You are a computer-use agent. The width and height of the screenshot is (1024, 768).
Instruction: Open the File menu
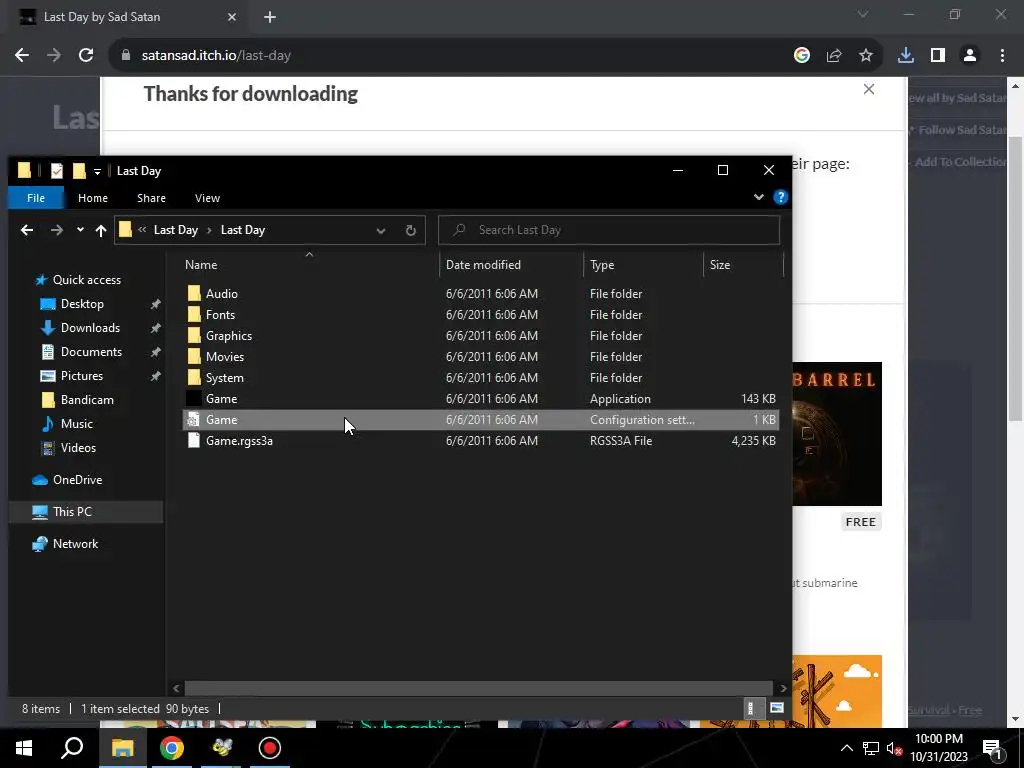36,198
